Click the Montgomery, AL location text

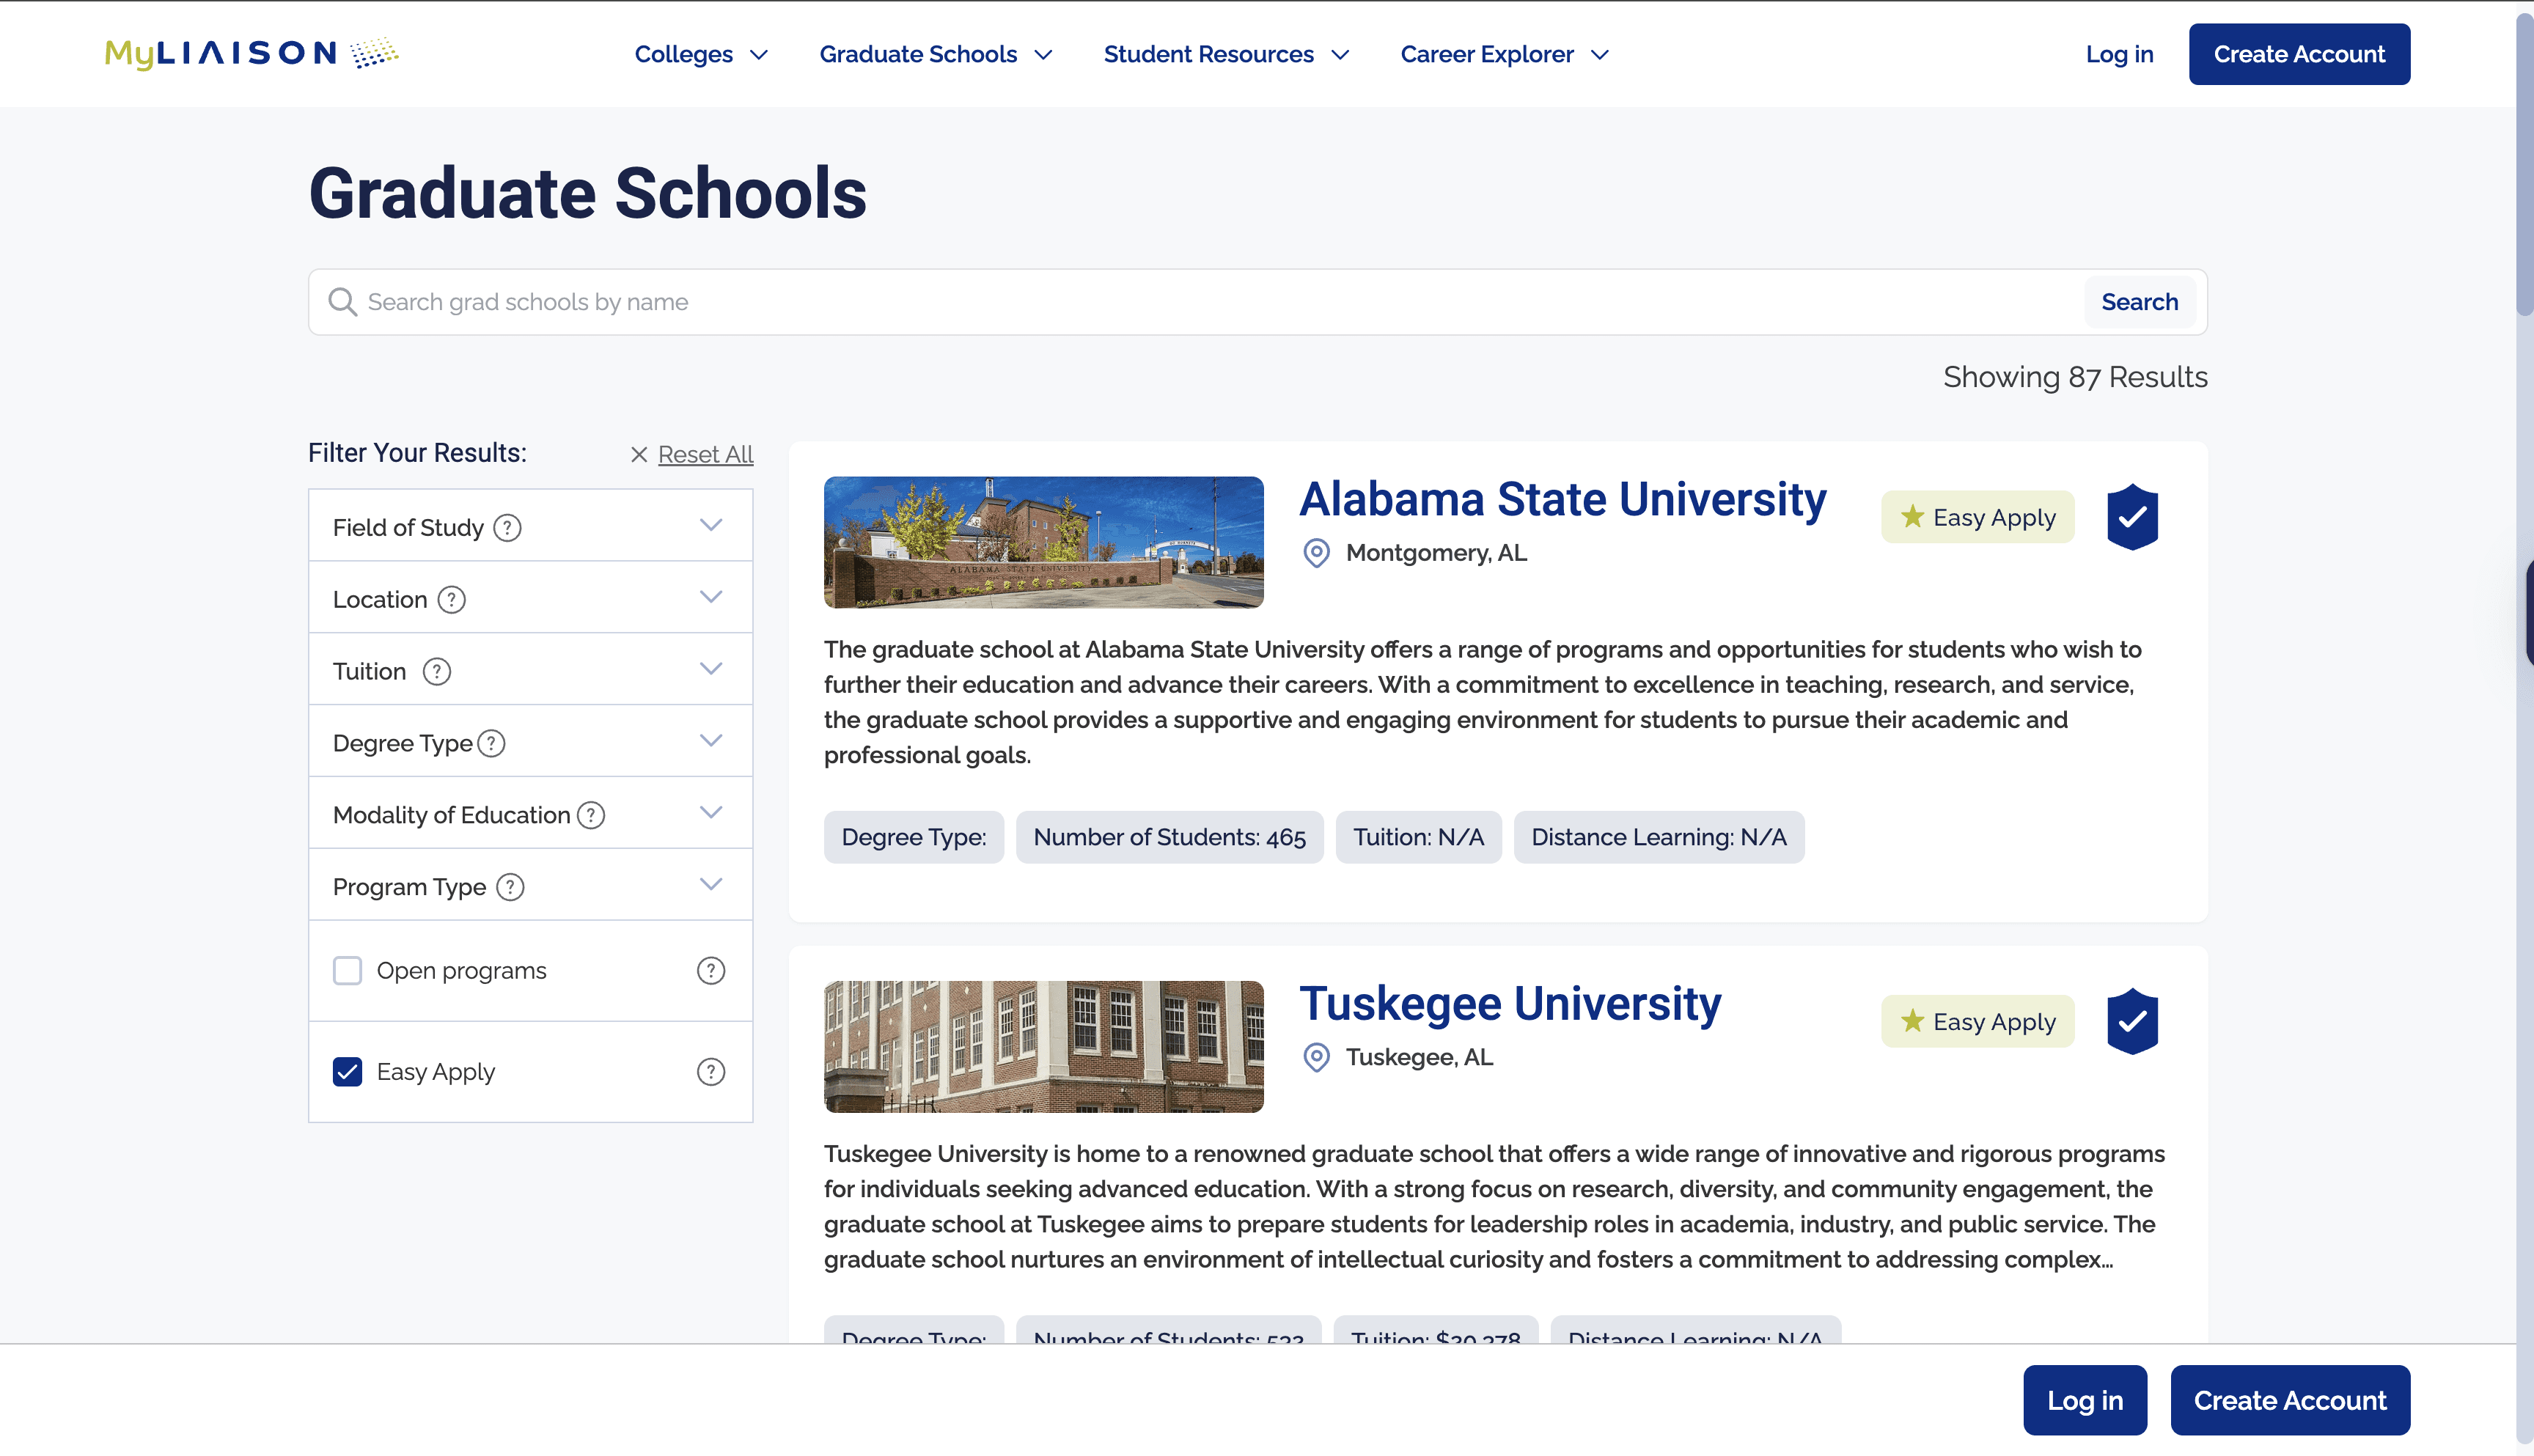click(x=1436, y=553)
